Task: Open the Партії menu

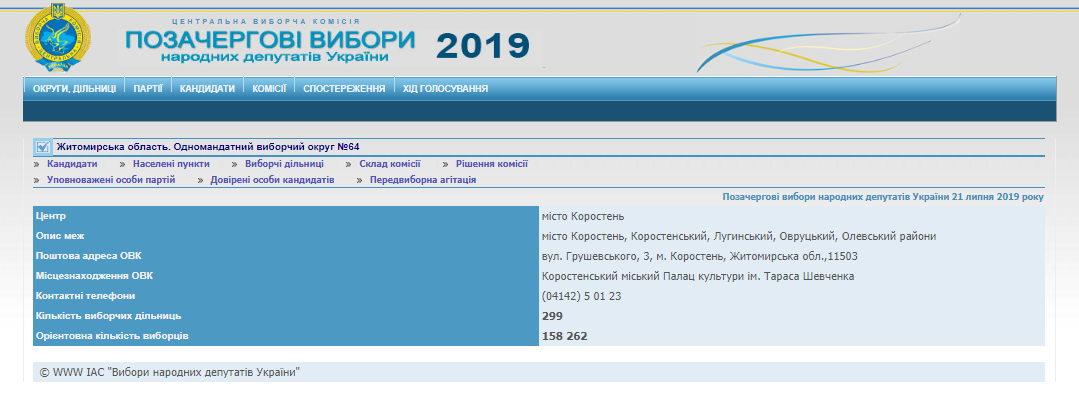Action: pos(148,88)
